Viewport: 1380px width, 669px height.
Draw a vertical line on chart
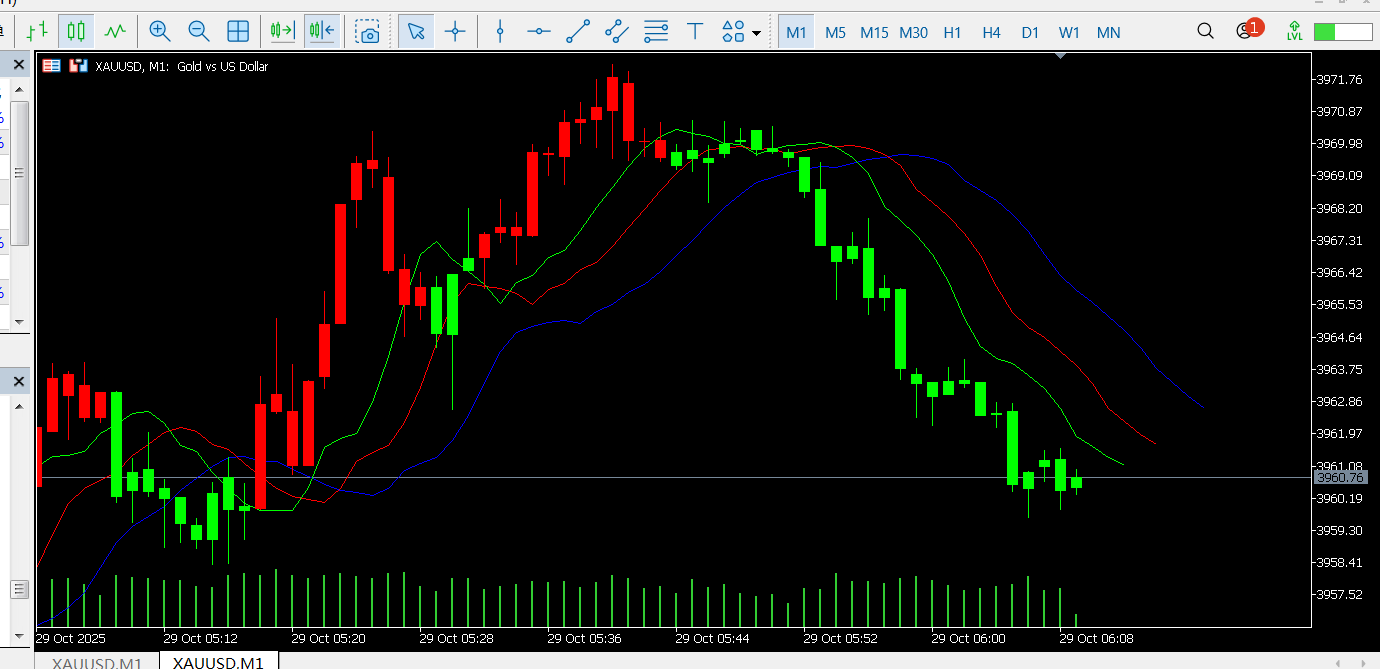[500, 31]
